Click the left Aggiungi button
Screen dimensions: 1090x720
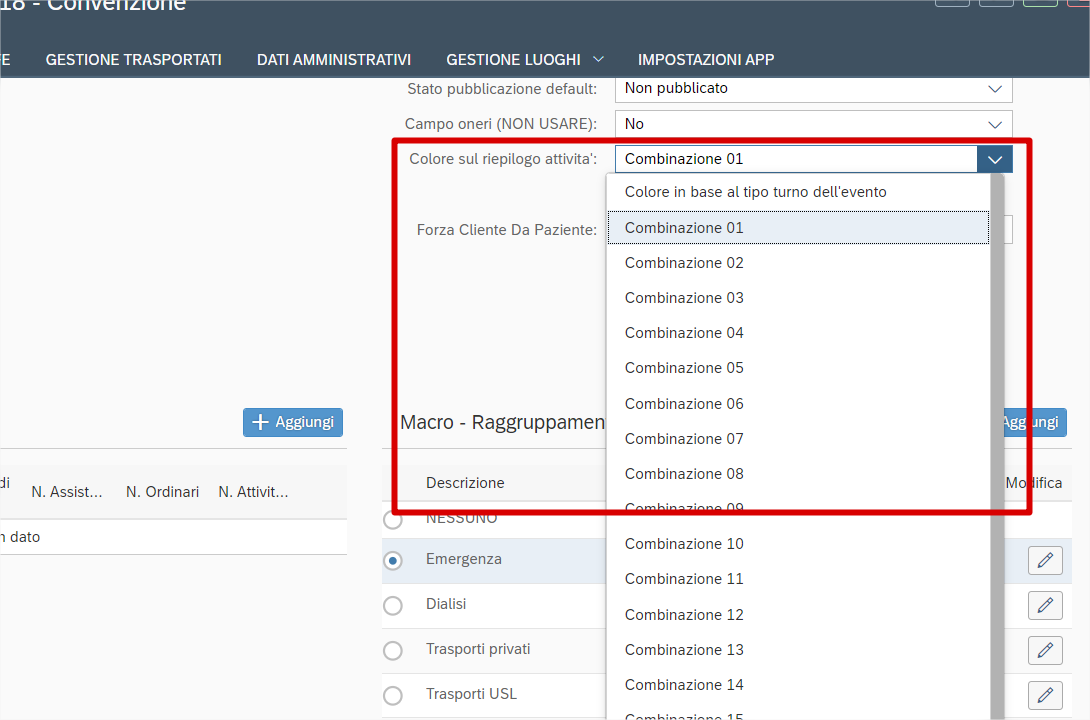click(293, 422)
